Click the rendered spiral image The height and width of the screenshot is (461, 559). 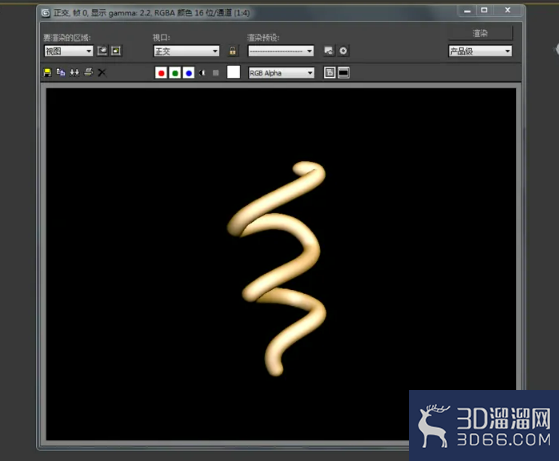277,268
